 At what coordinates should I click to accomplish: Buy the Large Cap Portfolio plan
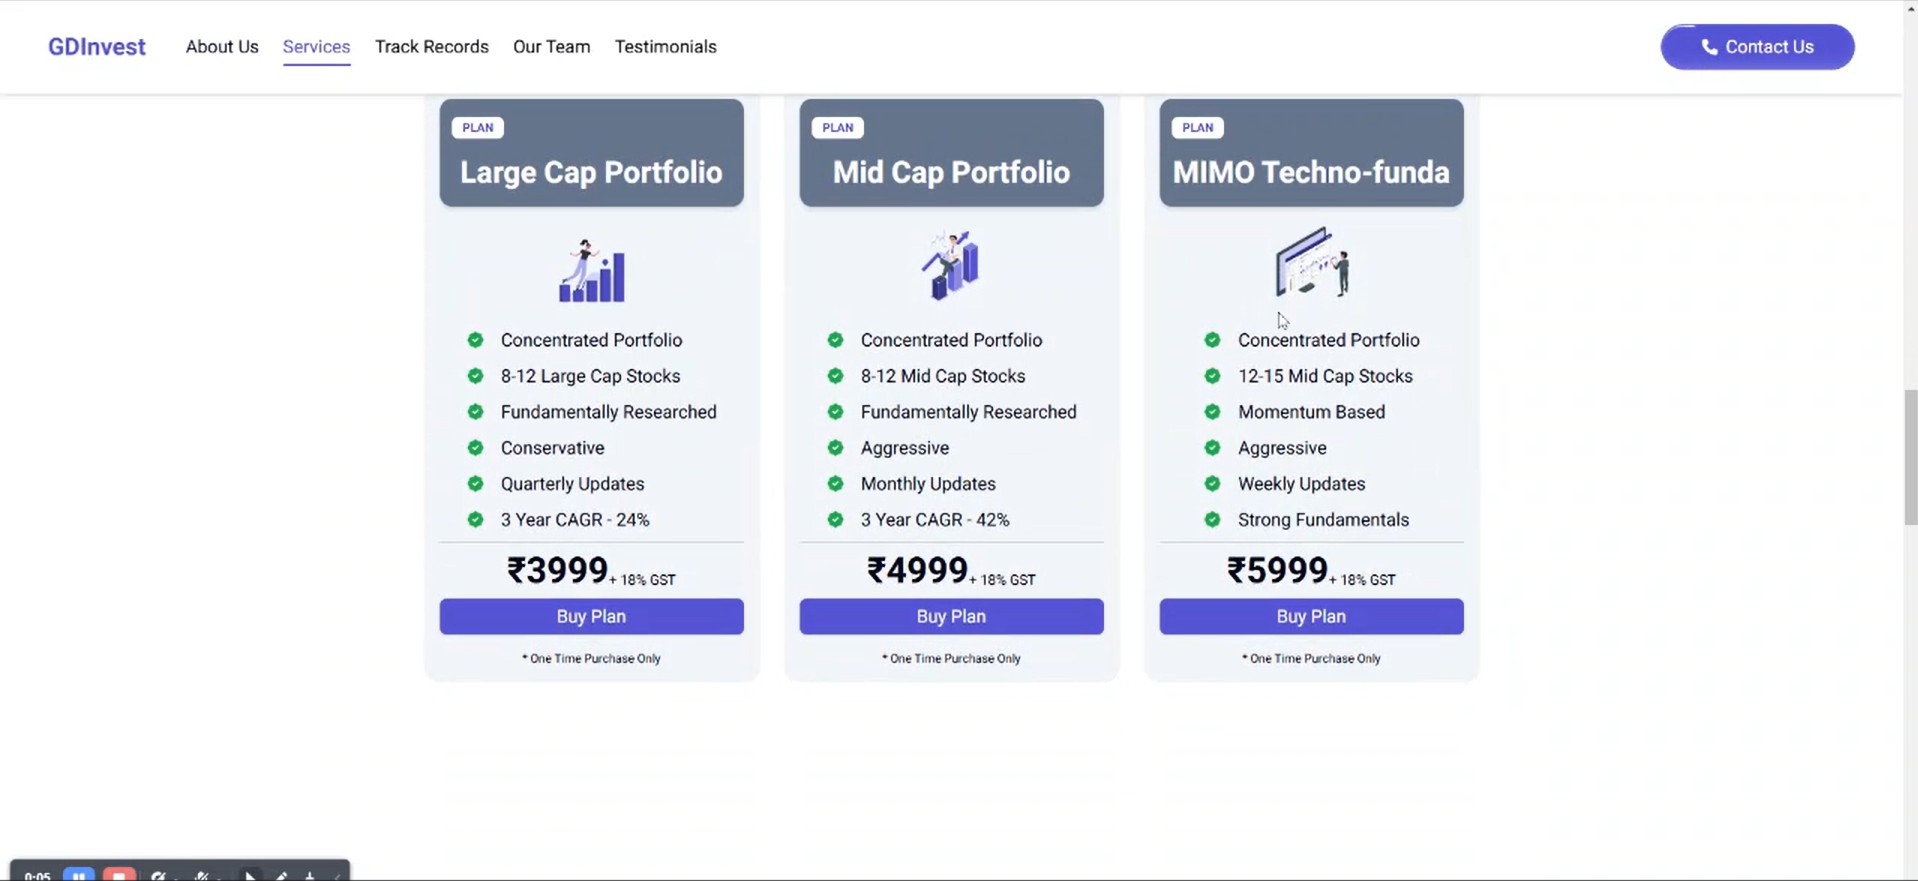(590, 616)
